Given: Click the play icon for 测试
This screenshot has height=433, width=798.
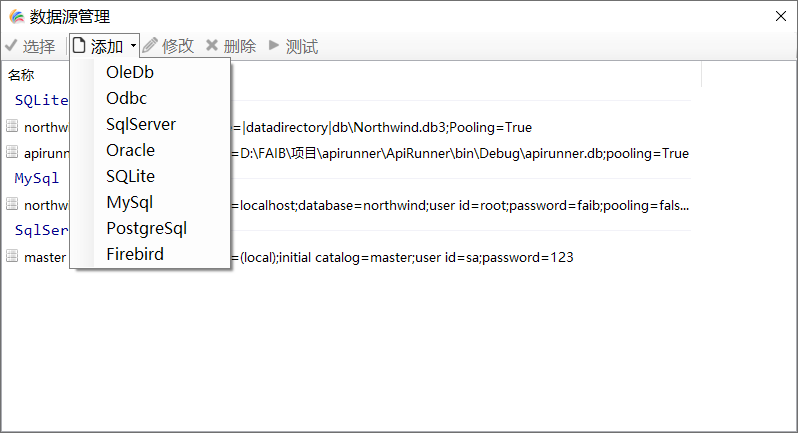Looking at the screenshot, I should (274, 45).
